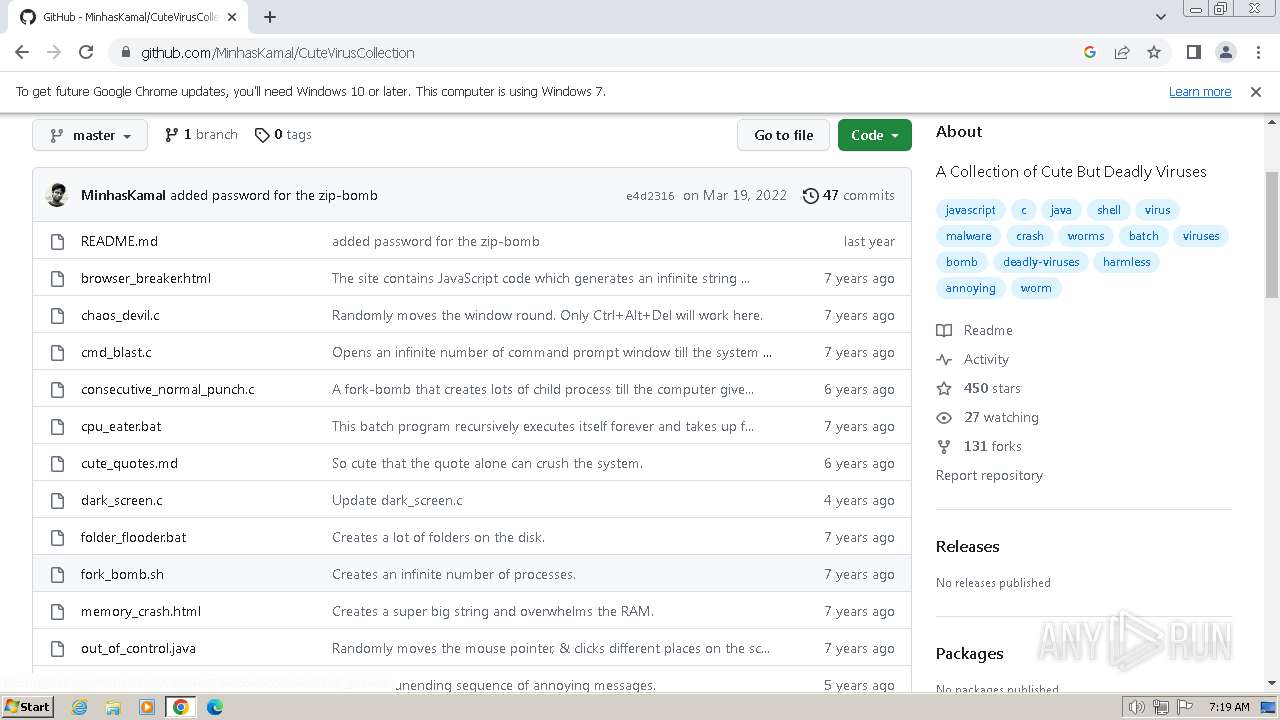1280x720 pixels.
Task: Open folder_flooder.bat file
Action: click(x=134, y=537)
